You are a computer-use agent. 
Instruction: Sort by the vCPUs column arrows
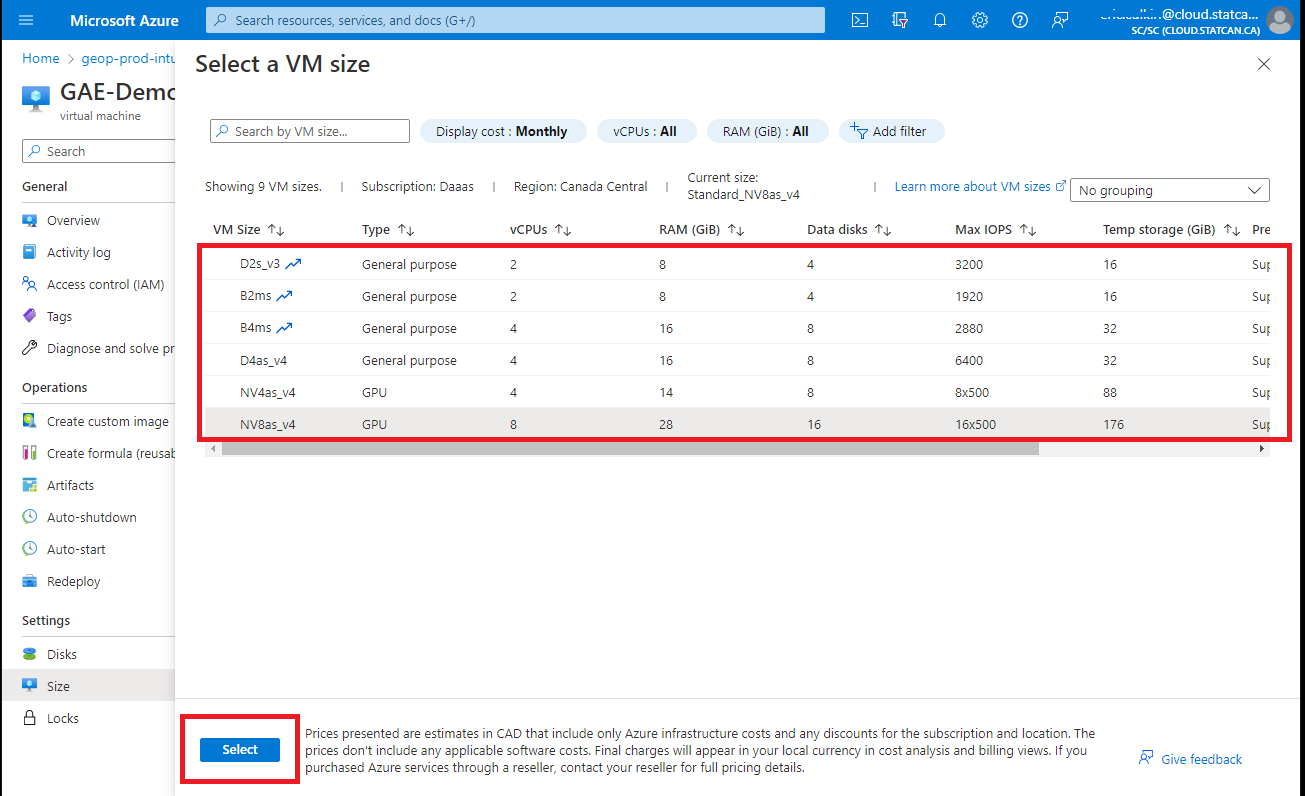click(562, 230)
